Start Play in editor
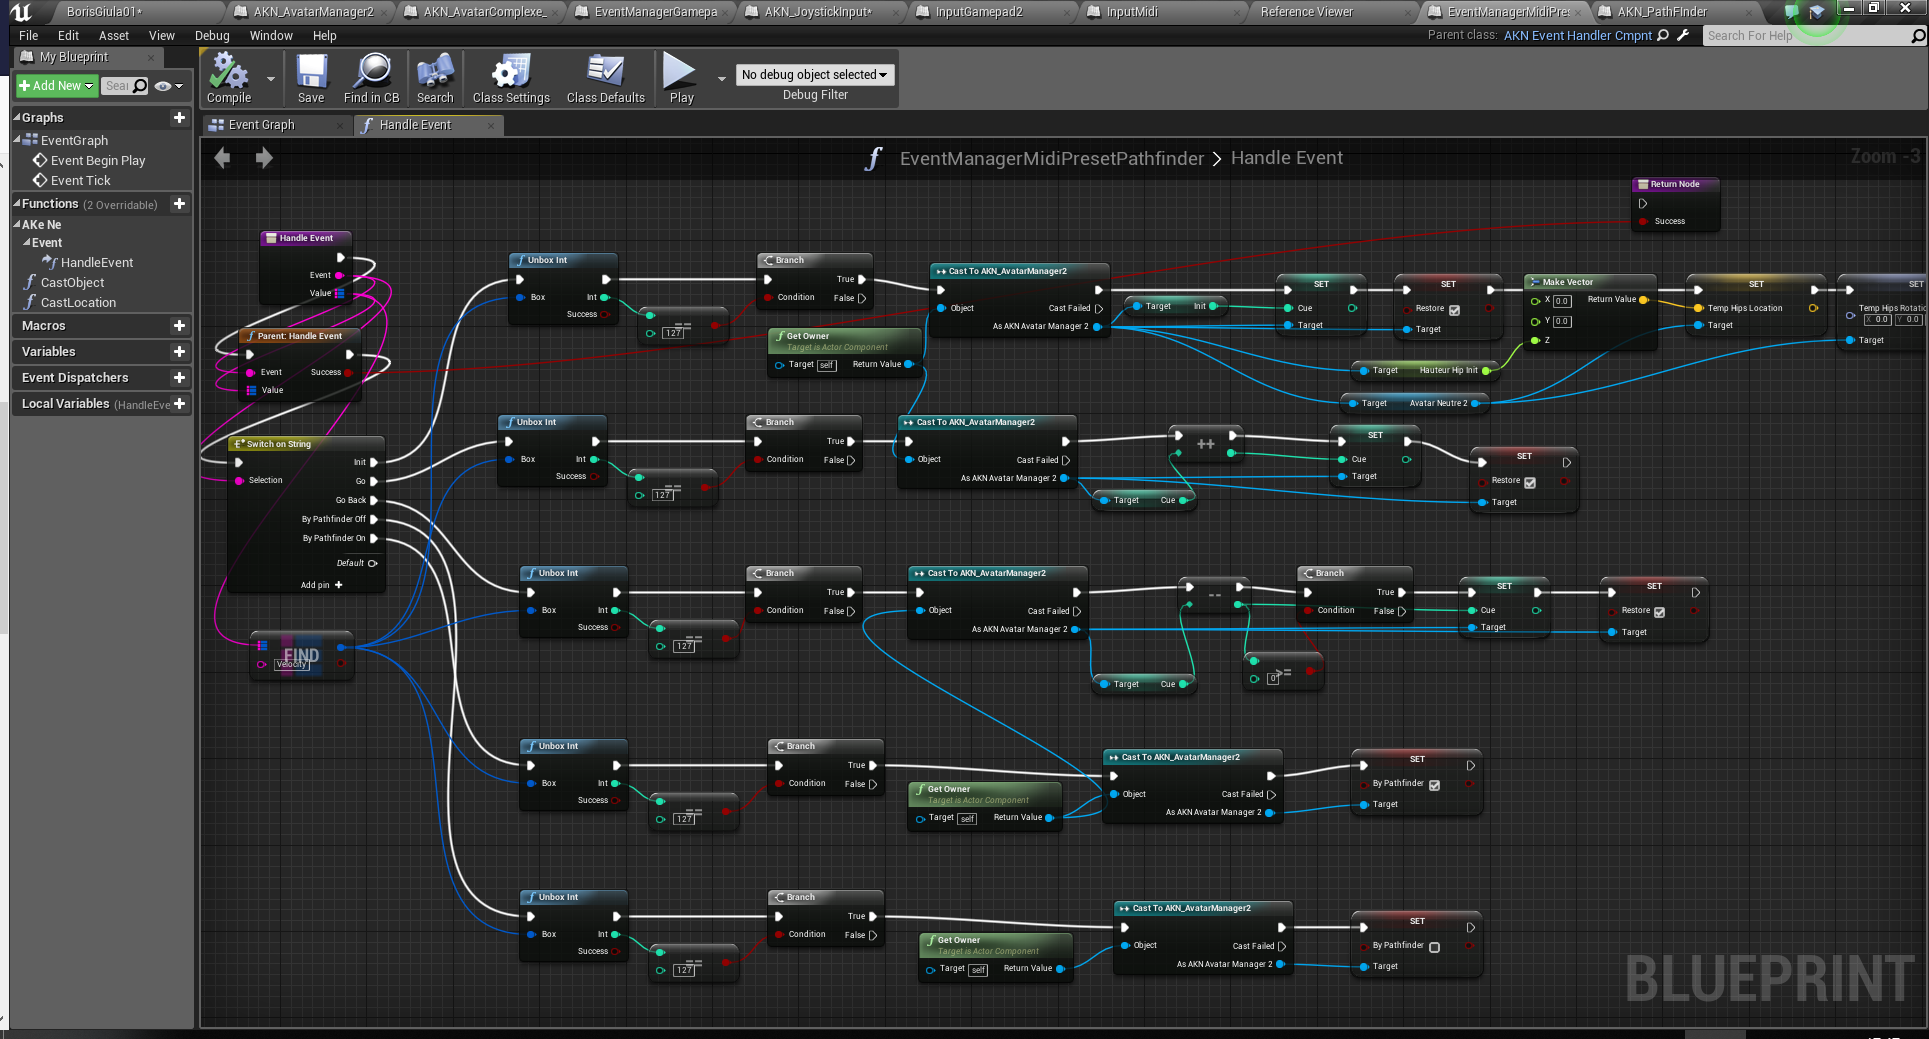Screen dimensions: 1929x1039 click(681, 79)
